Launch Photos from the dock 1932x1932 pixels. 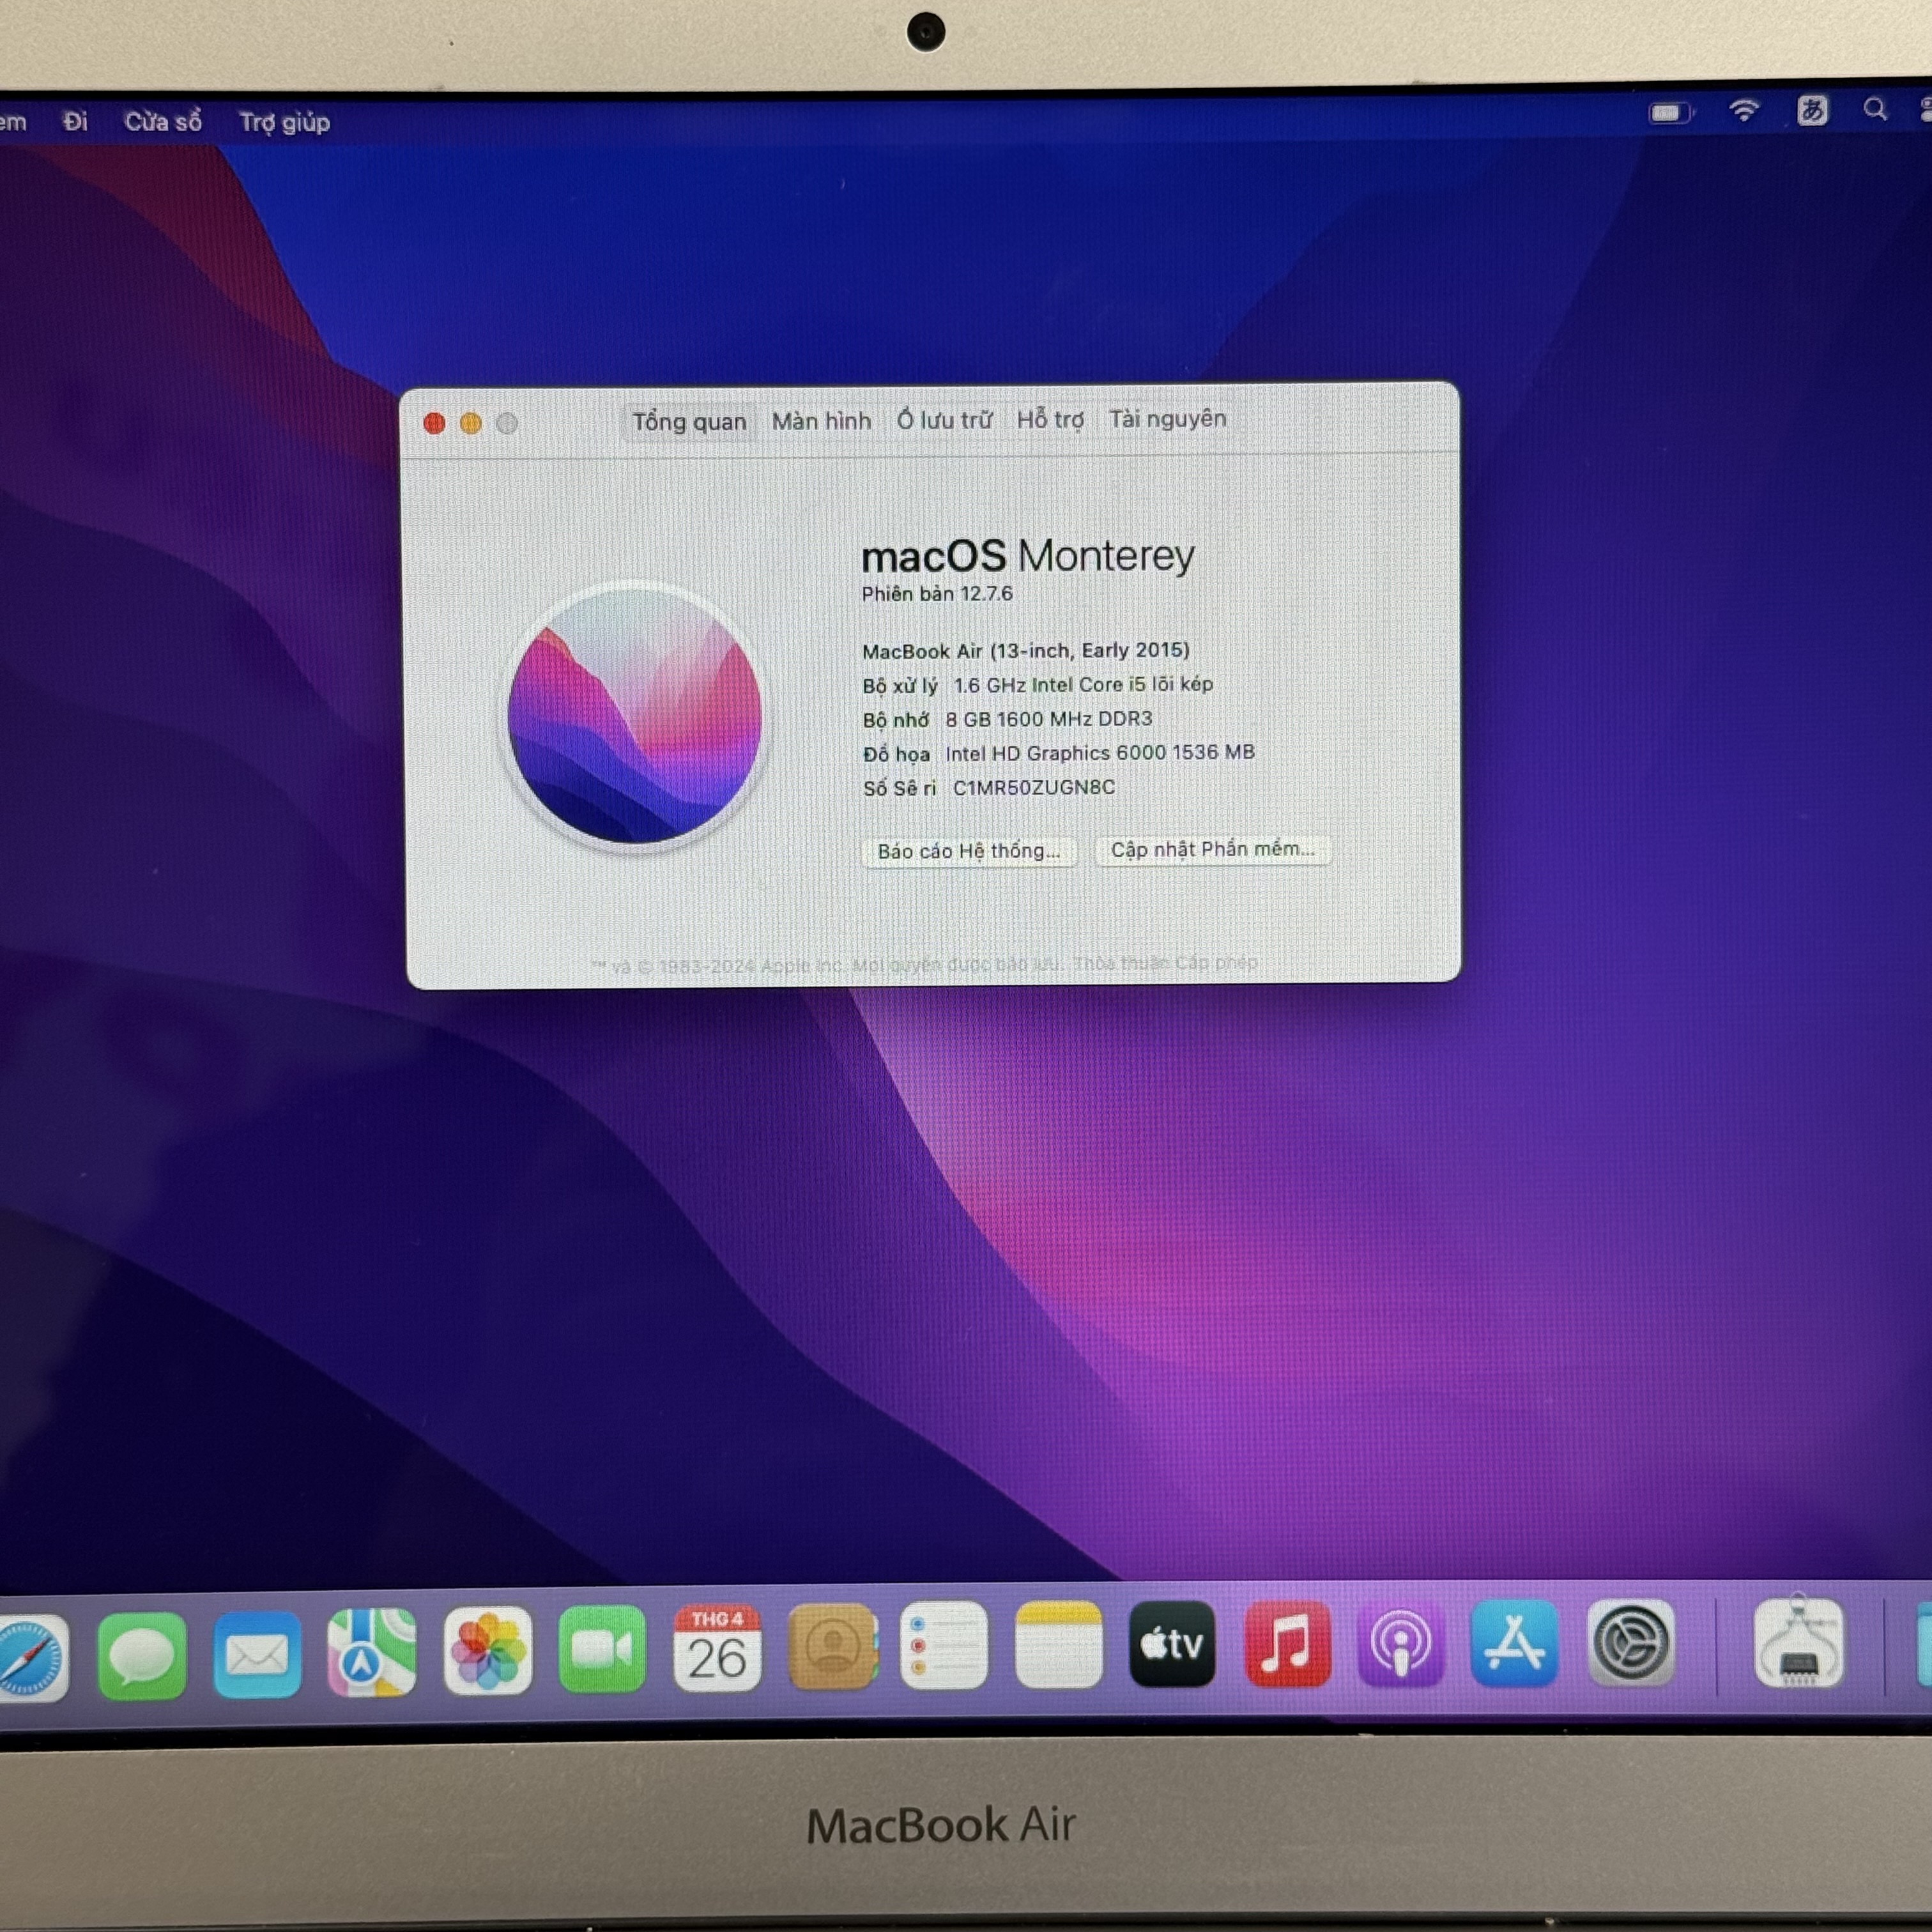487,1651
